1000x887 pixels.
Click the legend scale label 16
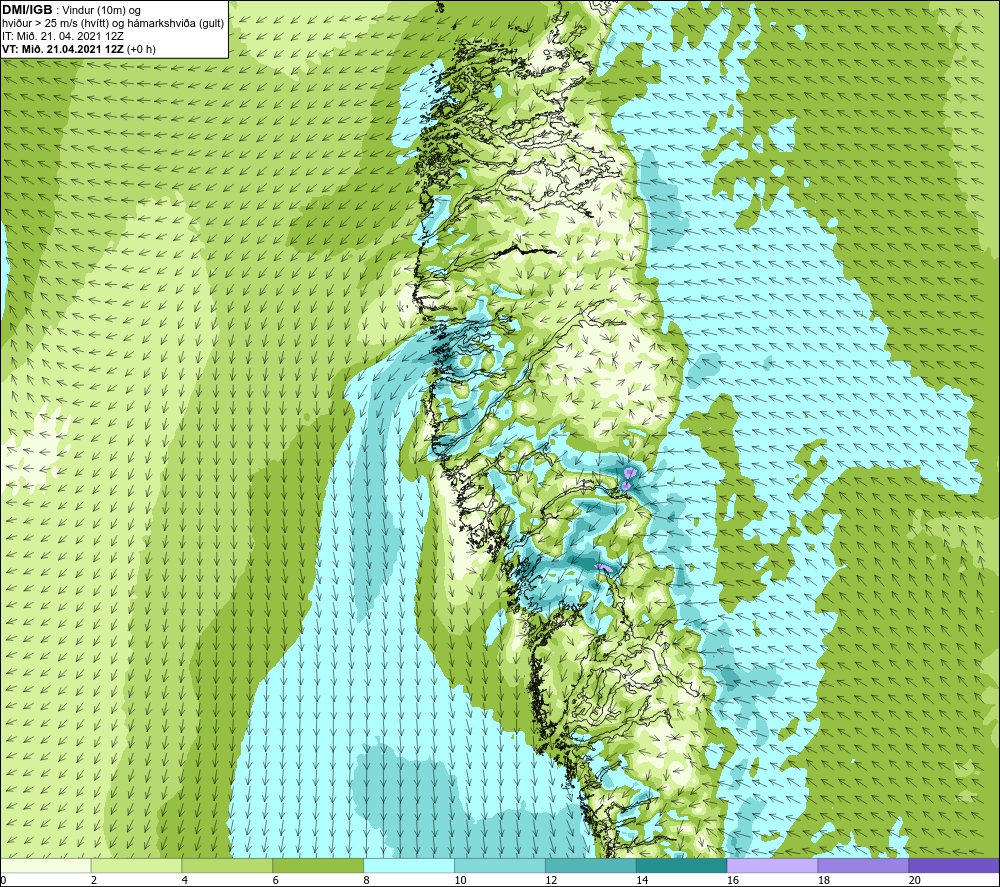point(733,881)
